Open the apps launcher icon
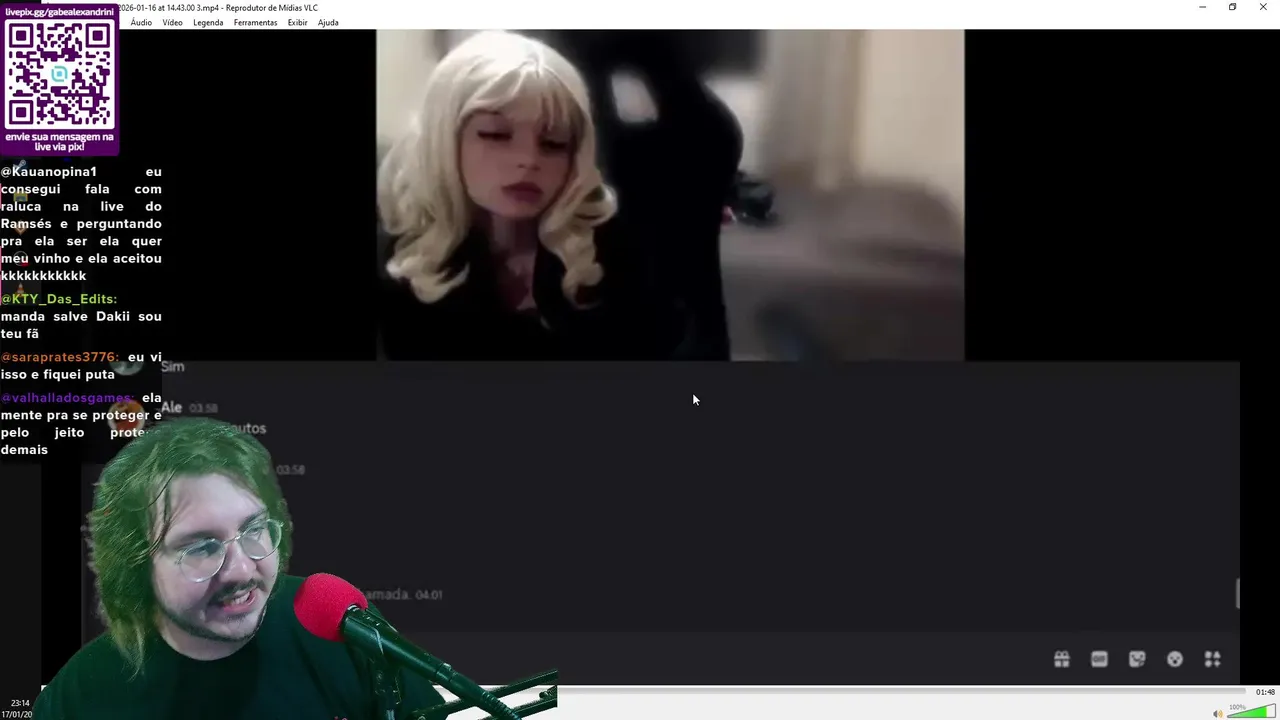 coord(1212,659)
